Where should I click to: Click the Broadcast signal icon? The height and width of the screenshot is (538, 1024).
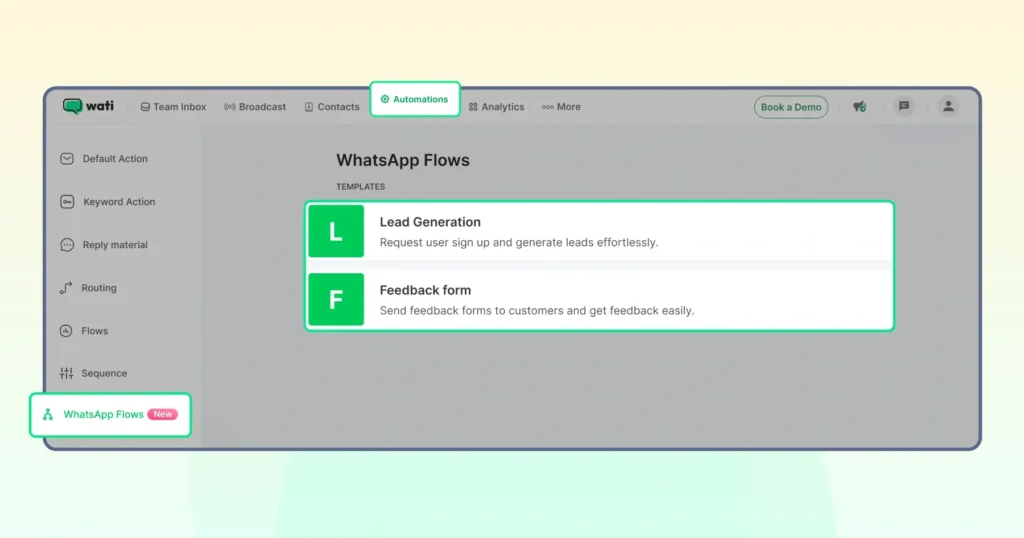(229, 107)
